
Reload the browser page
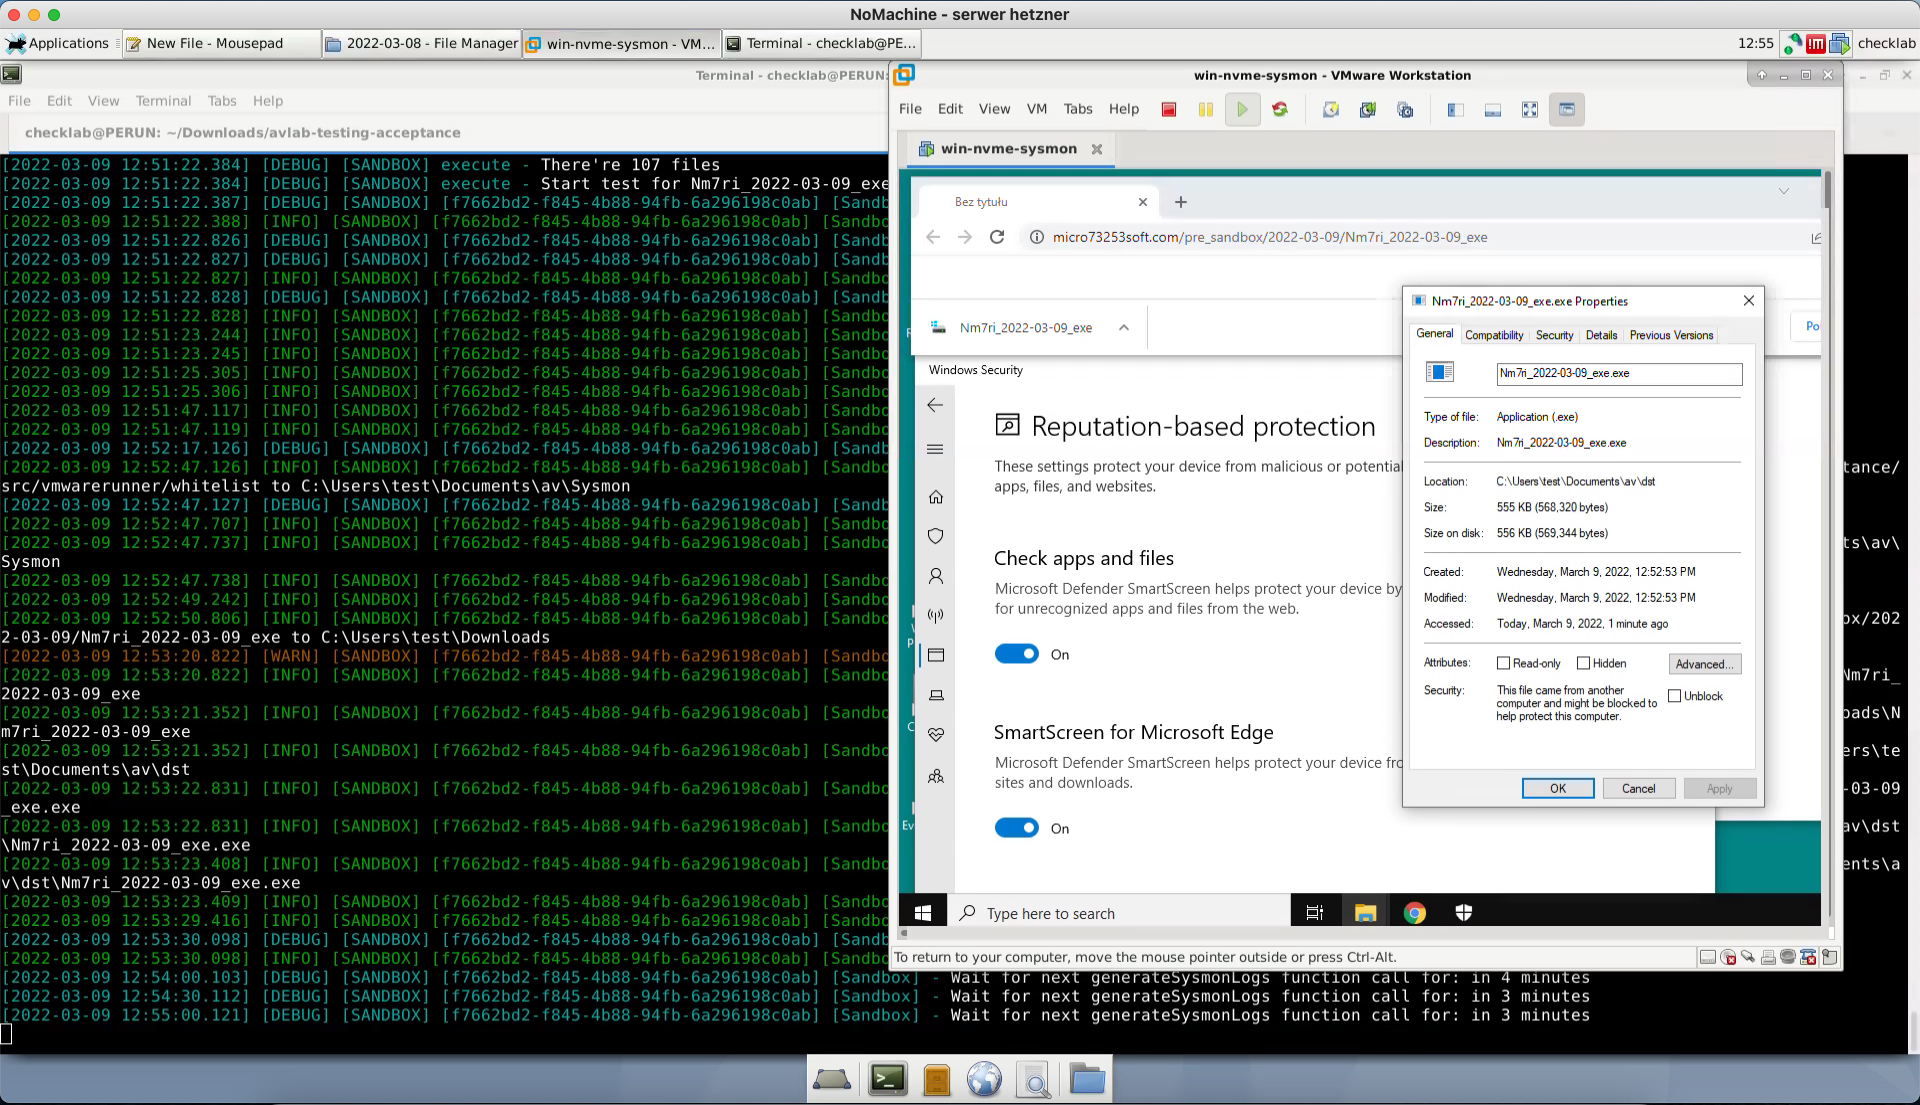tap(996, 237)
